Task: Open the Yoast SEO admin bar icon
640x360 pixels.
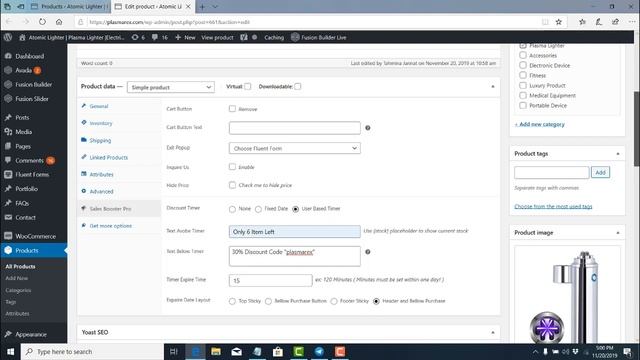Action: point(244,37)
